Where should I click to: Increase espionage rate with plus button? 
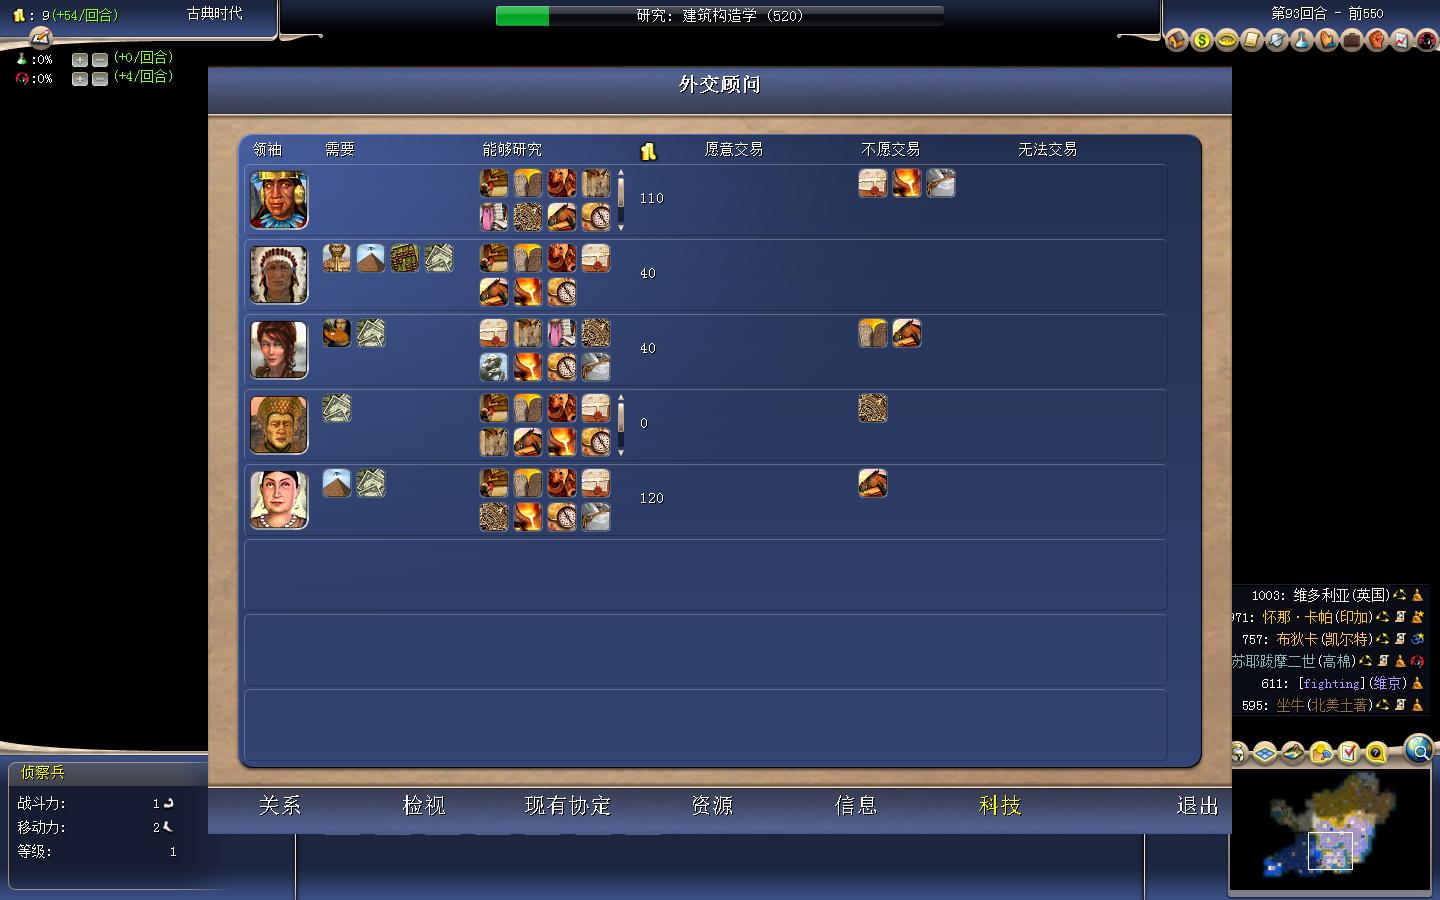click(80, 79)
